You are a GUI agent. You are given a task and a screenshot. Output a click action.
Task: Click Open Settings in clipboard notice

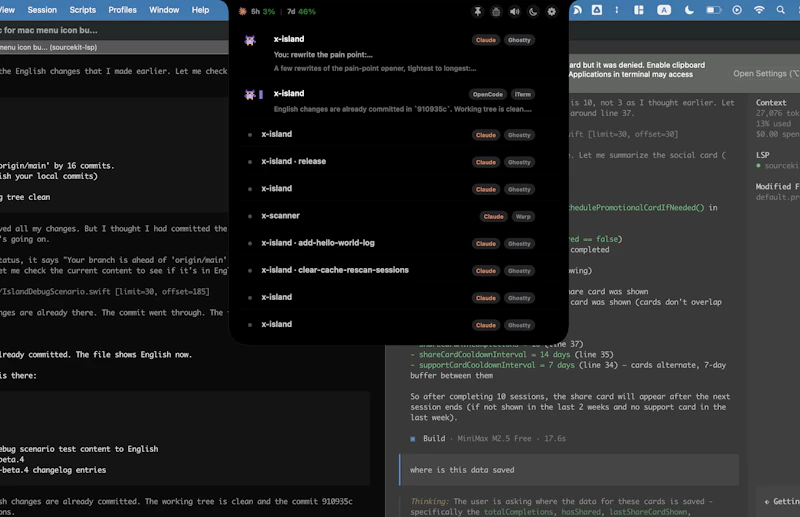(x=765, y=73)
